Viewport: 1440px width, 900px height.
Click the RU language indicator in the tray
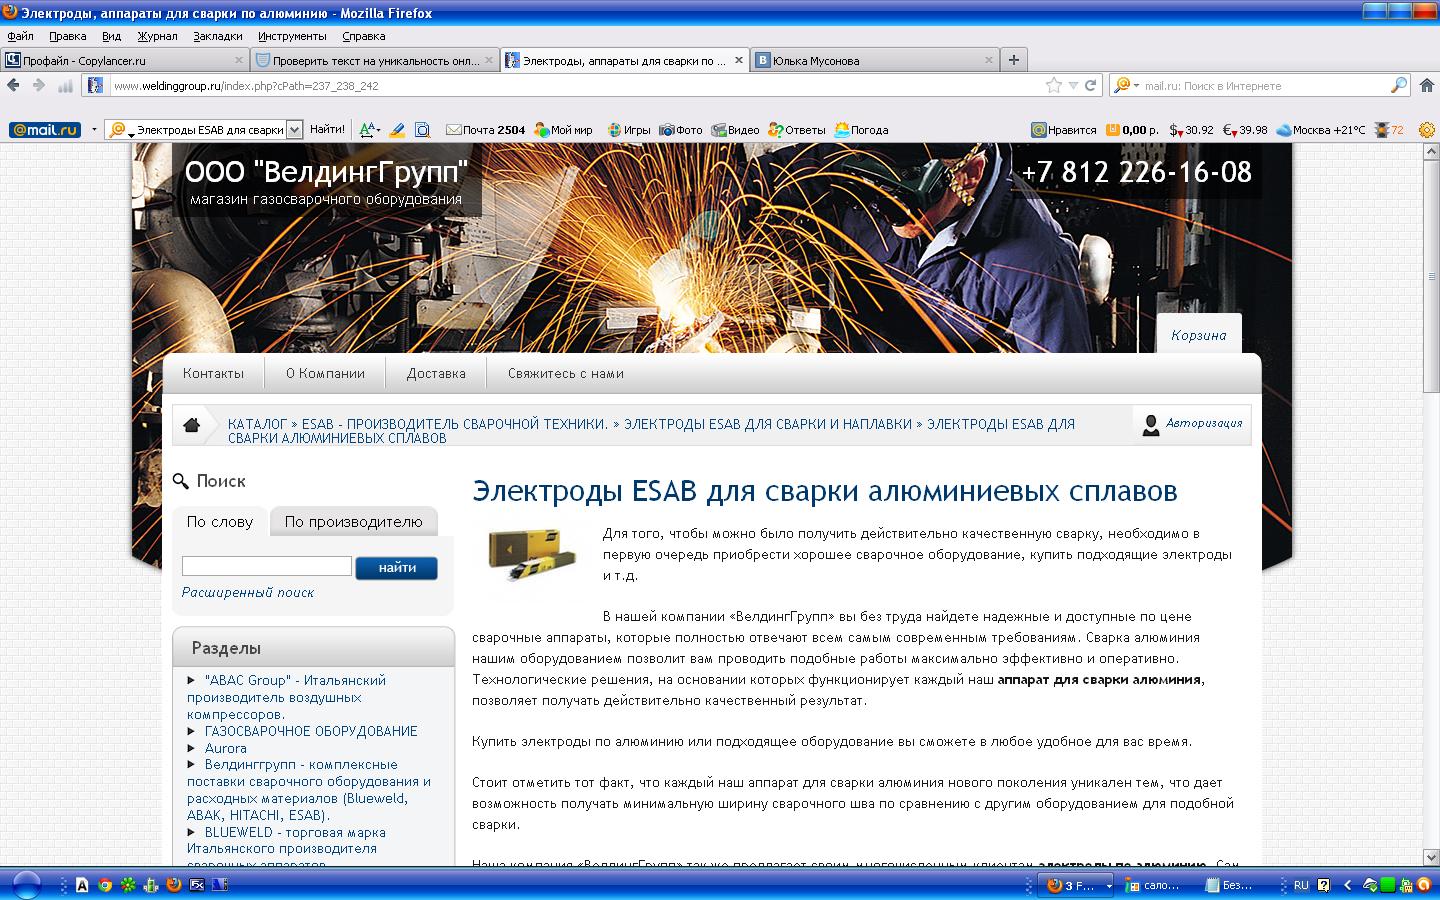[x=1301, y=885]
